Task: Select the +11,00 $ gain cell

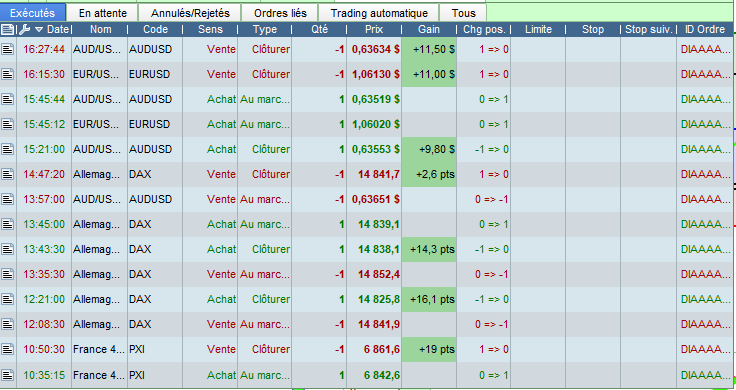Action: click(x=429, y=74)
